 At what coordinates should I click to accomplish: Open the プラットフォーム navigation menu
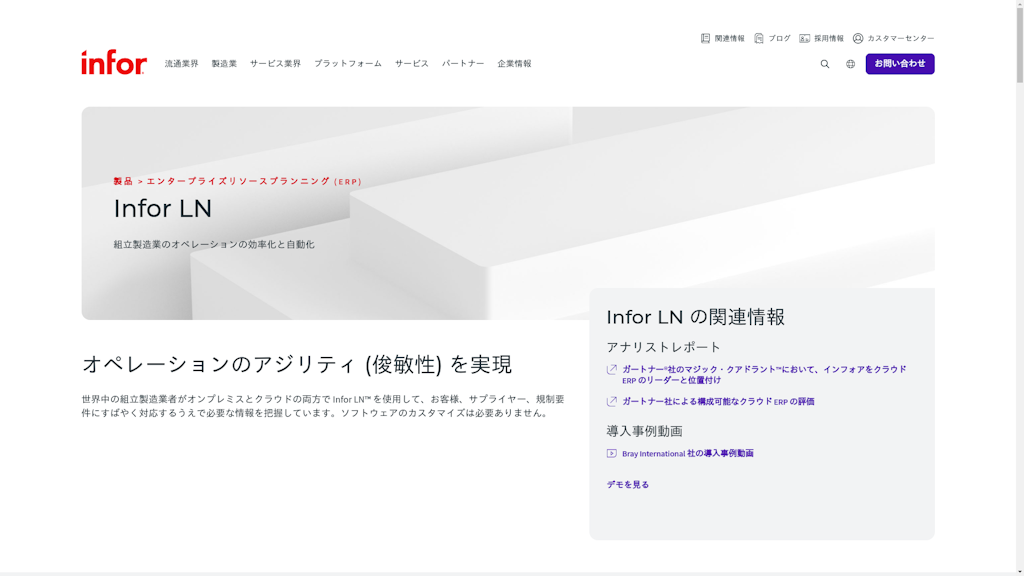[348, 63]
